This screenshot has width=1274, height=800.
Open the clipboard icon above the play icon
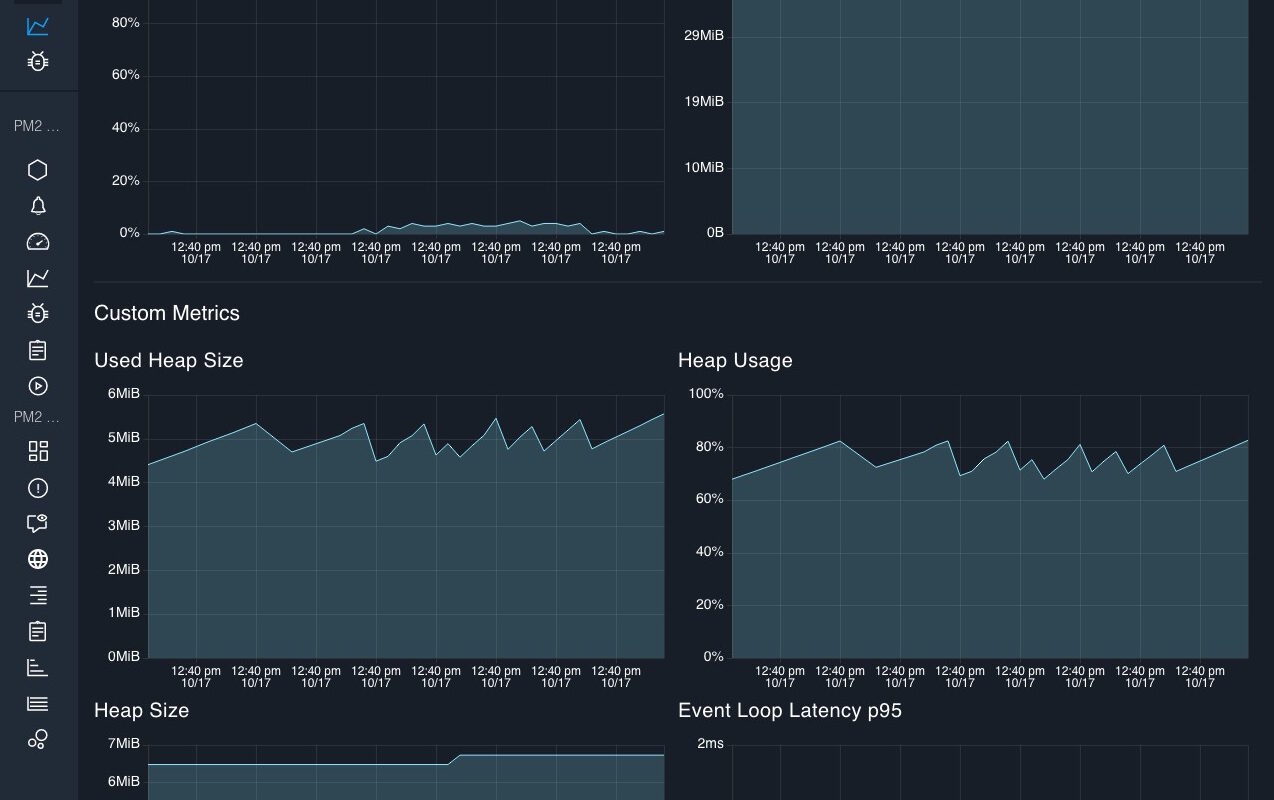coord(37,350)
